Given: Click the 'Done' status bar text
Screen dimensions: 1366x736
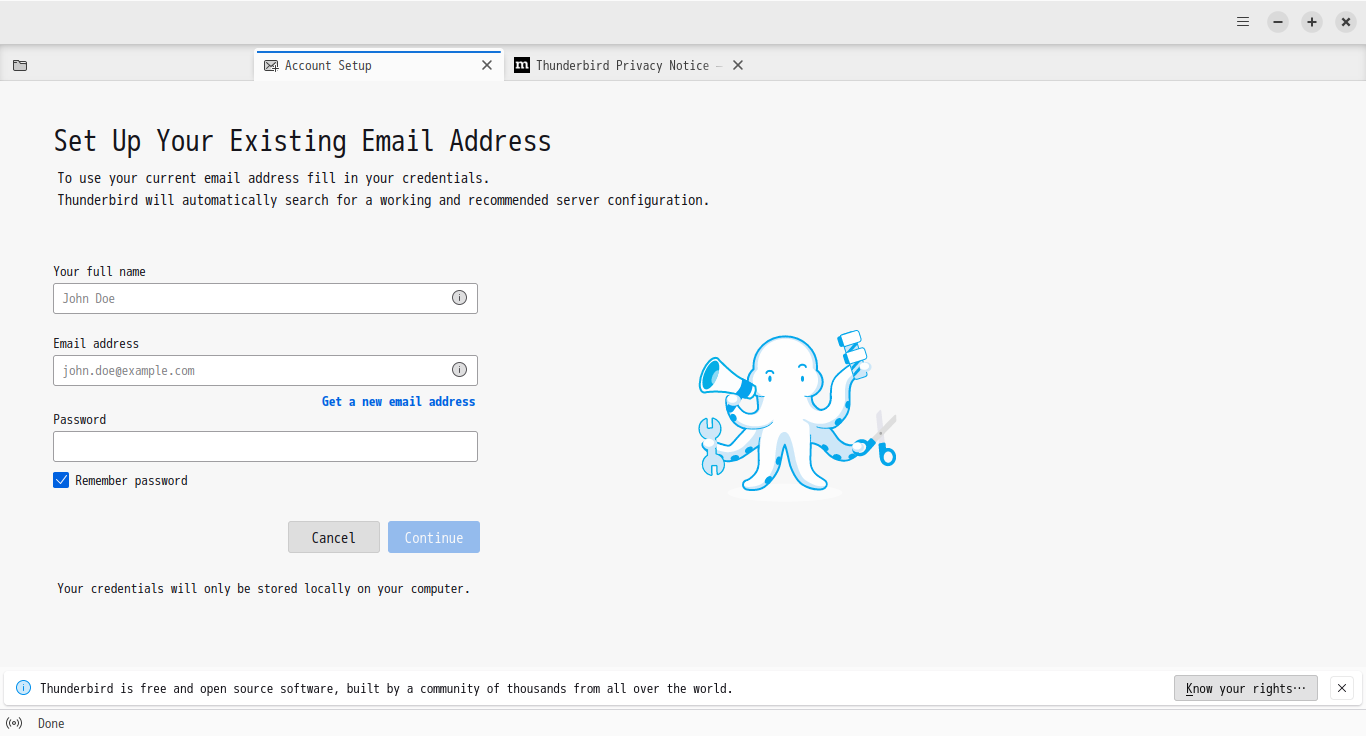Looking at the screenshot, I should [51, 723].
